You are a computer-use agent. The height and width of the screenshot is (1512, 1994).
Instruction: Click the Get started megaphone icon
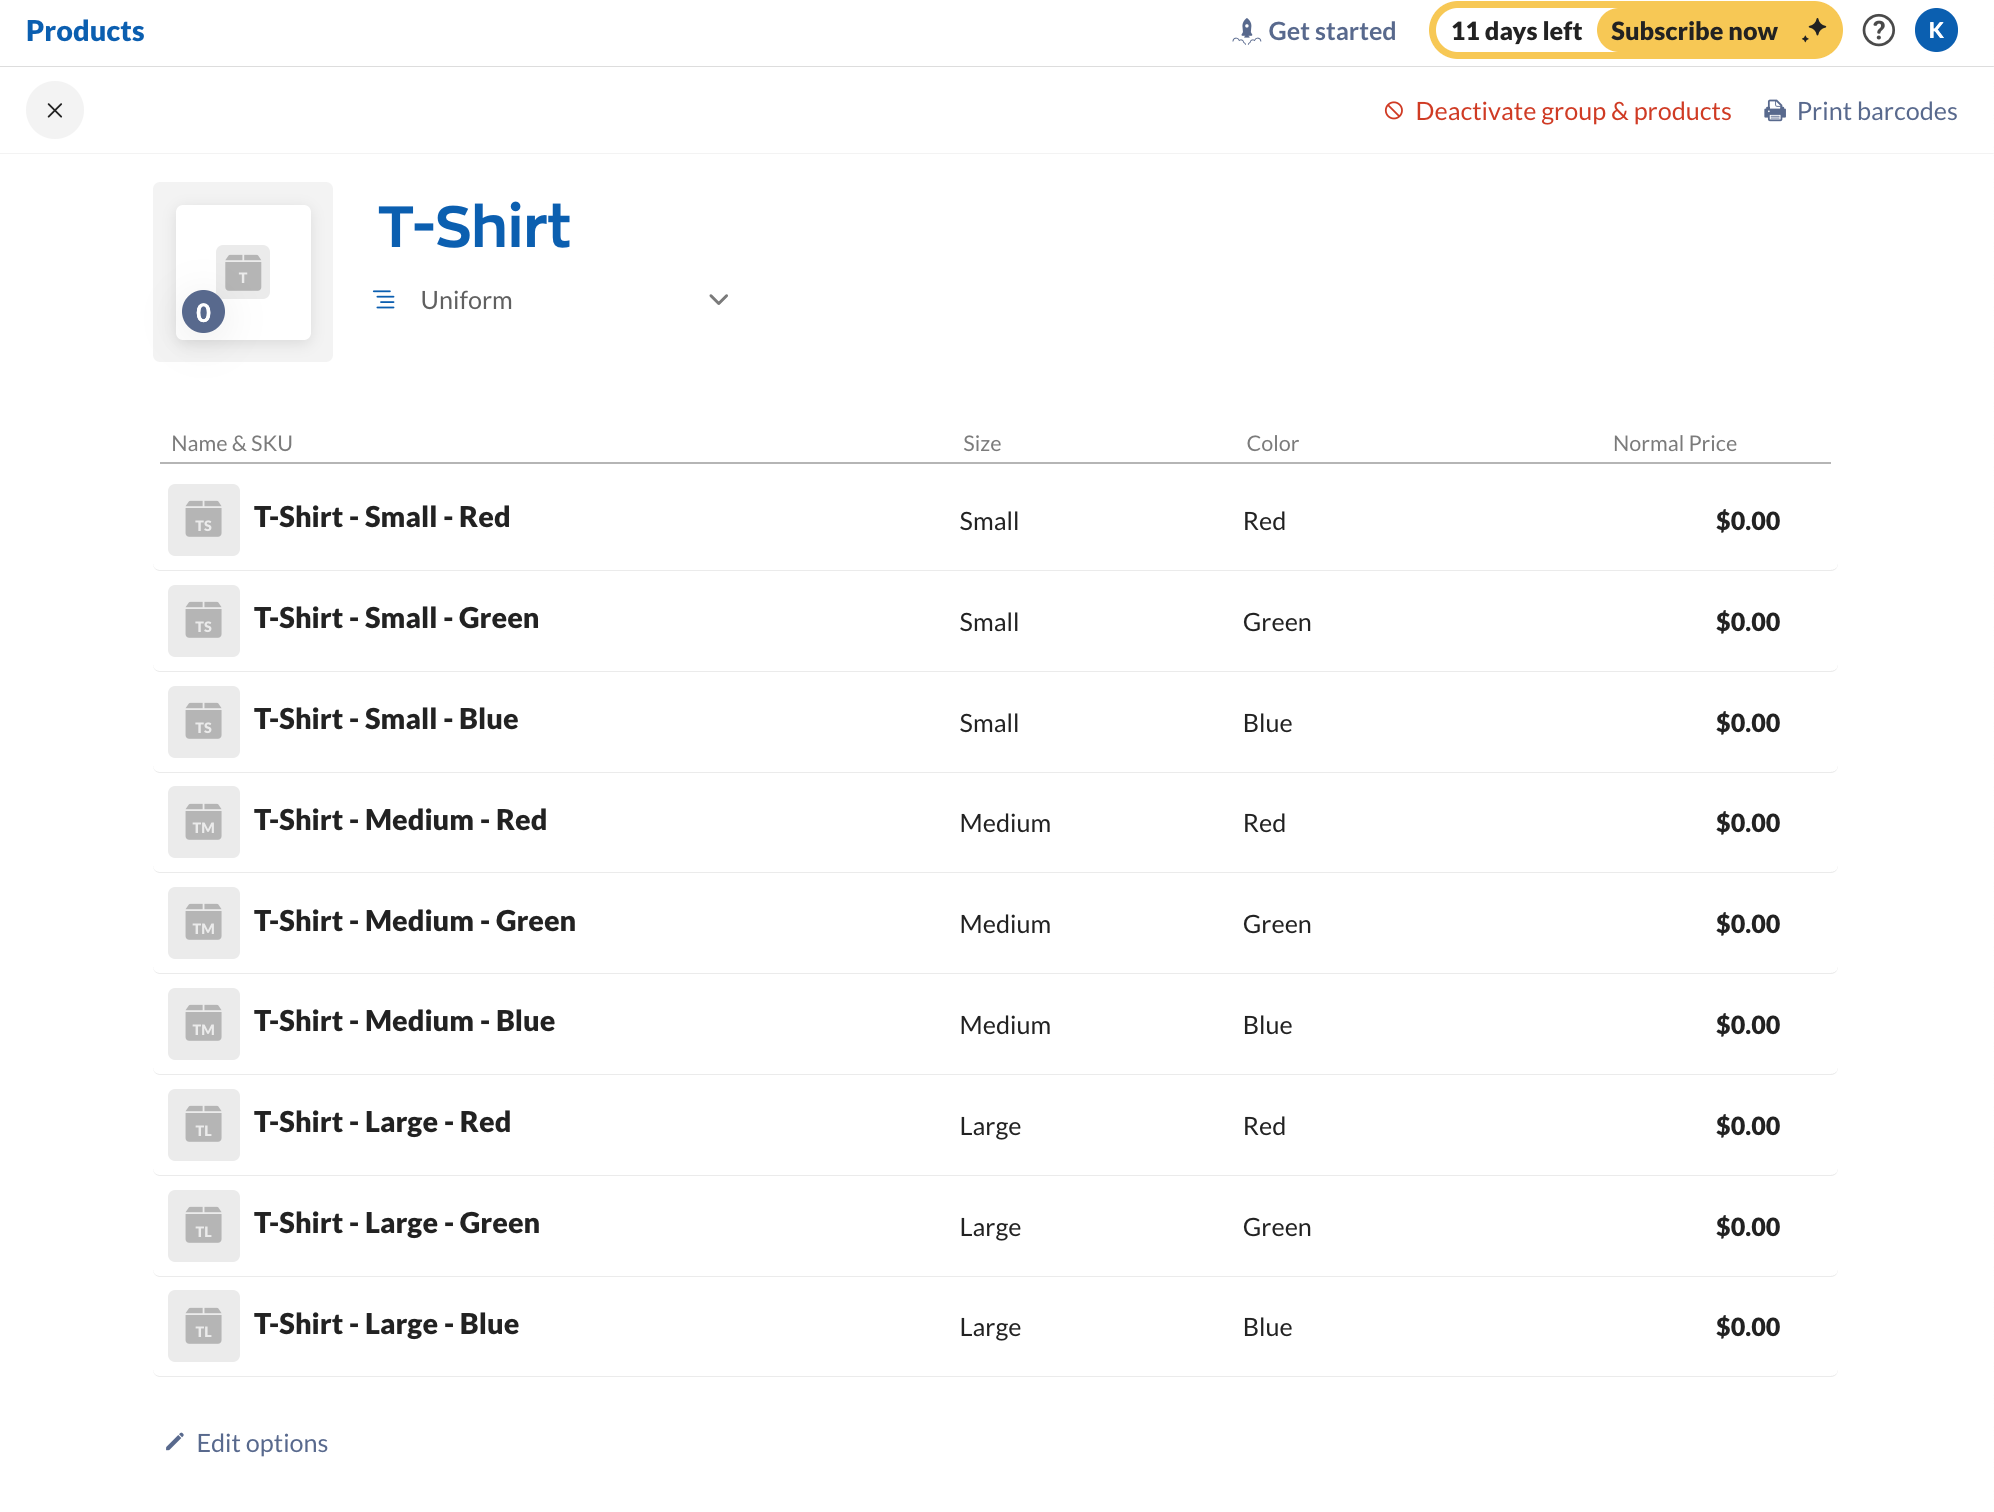point(1246,30)
